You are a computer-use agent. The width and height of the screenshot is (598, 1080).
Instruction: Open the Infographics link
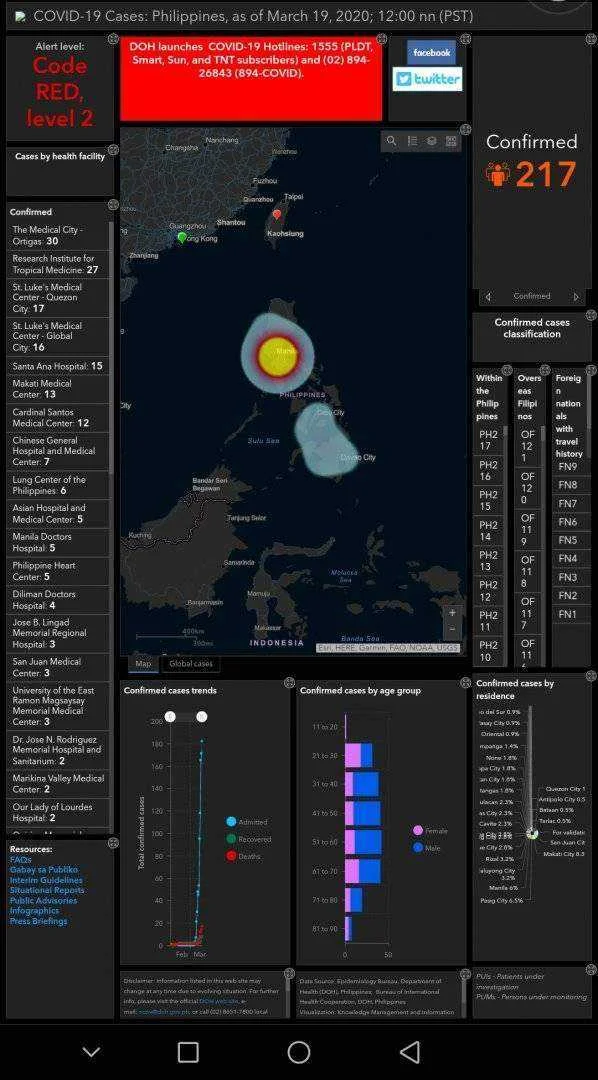click(x=34, y=911)
